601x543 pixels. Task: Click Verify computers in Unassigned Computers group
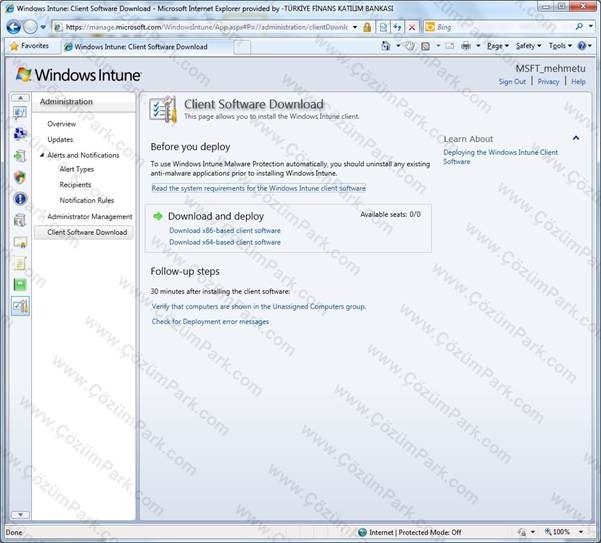259,307
